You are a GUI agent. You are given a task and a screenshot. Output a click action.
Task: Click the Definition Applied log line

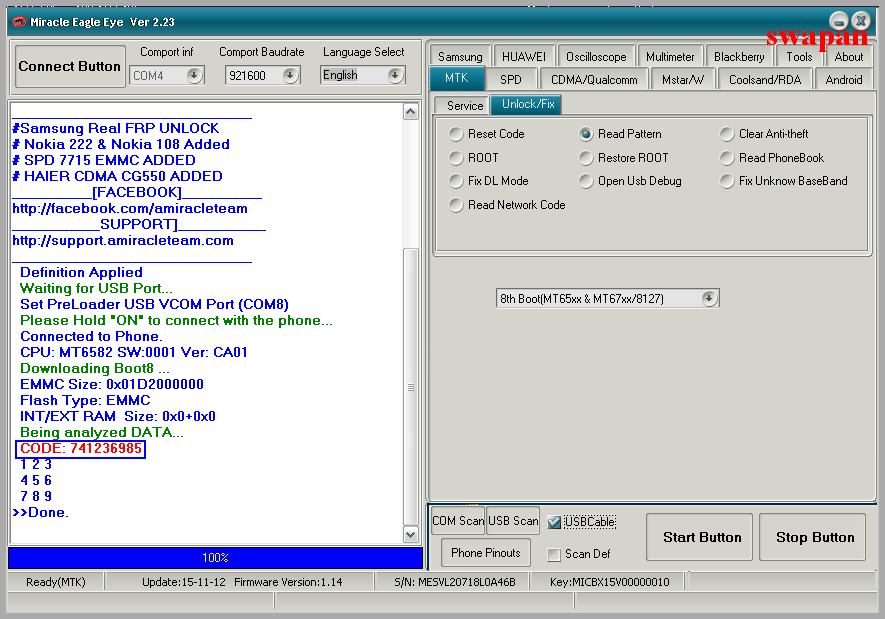(81, 273)
